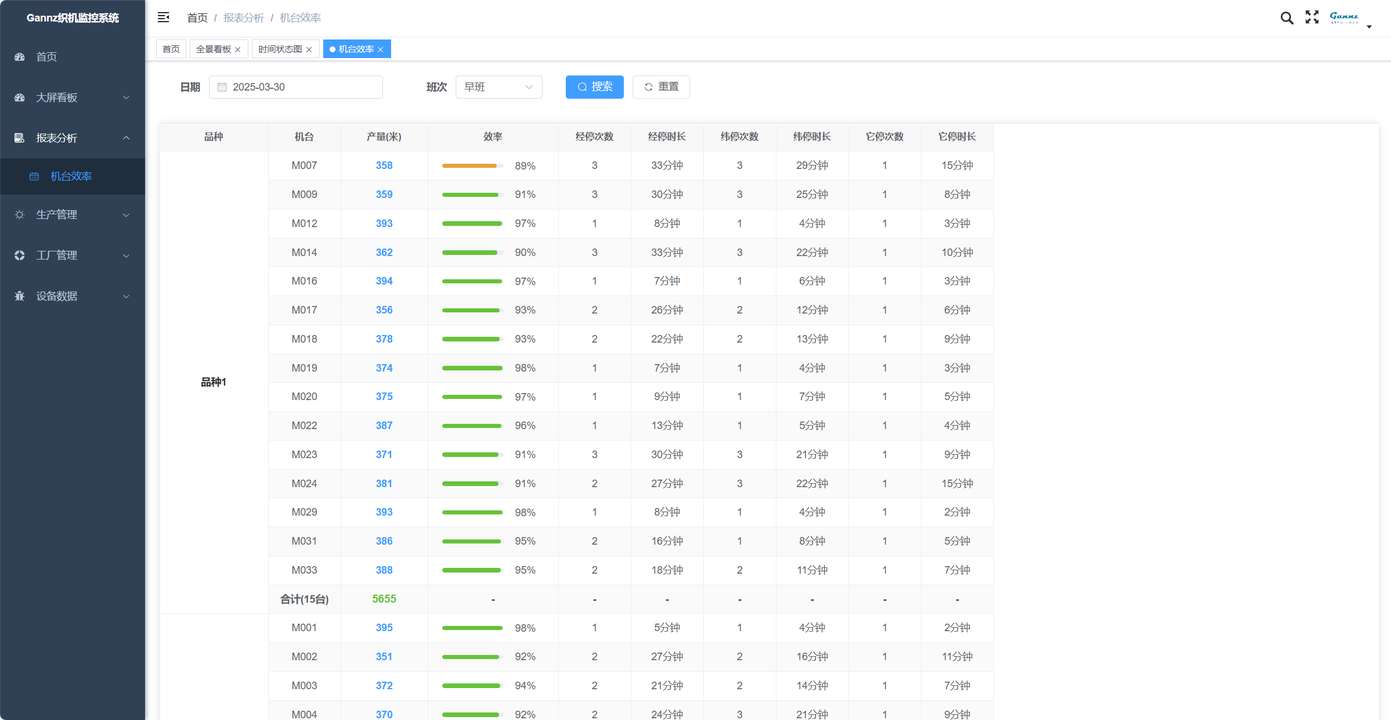
Task: Click M007 efficiency progress bar at 89%
Action: pos(471,166)
